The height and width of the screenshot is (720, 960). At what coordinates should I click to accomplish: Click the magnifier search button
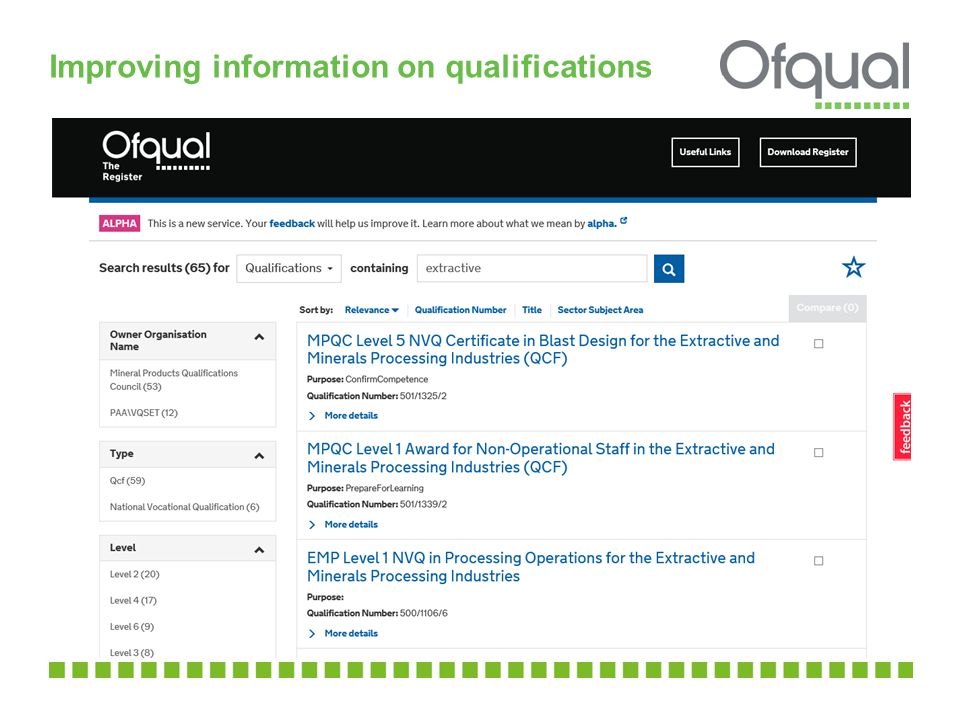pos(669,269)
